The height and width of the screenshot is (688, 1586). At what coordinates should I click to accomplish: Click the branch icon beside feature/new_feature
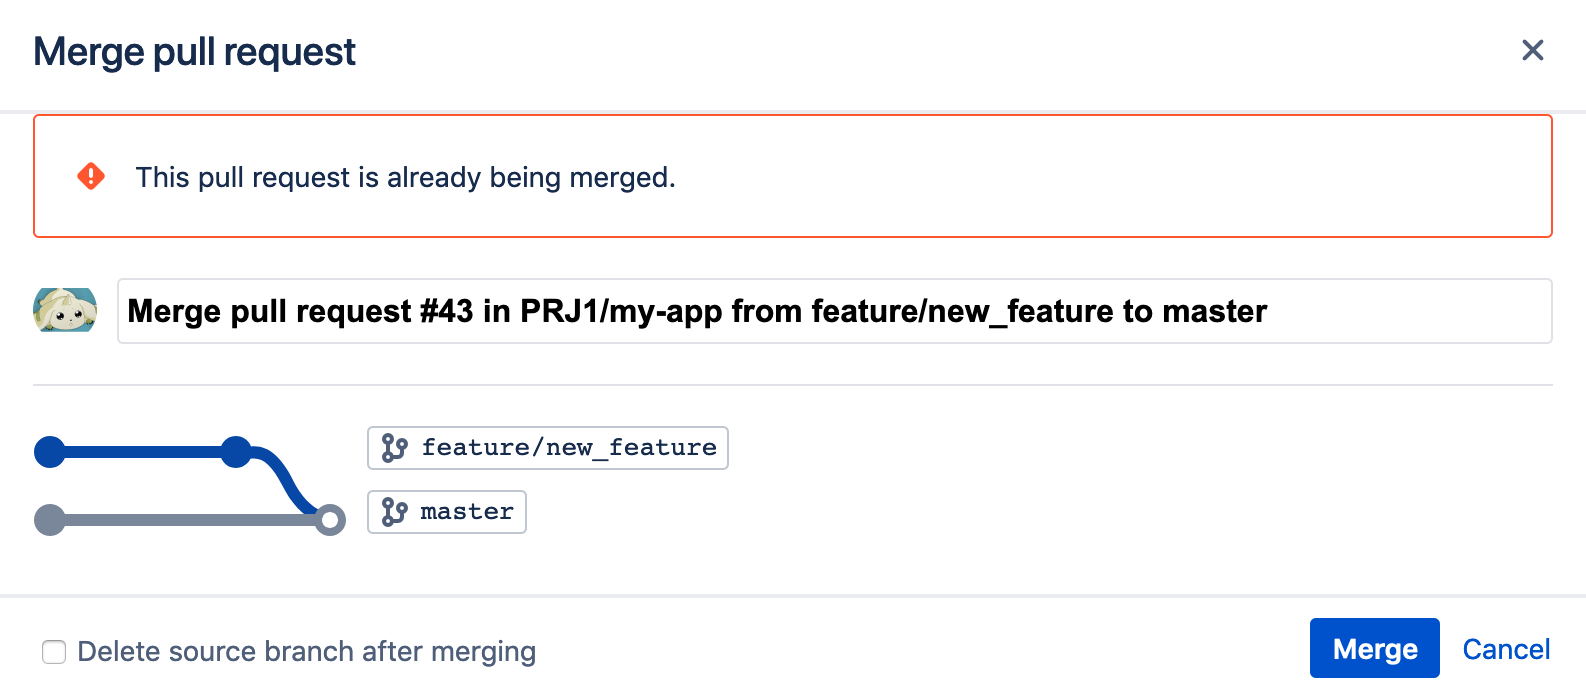(395, 448)
